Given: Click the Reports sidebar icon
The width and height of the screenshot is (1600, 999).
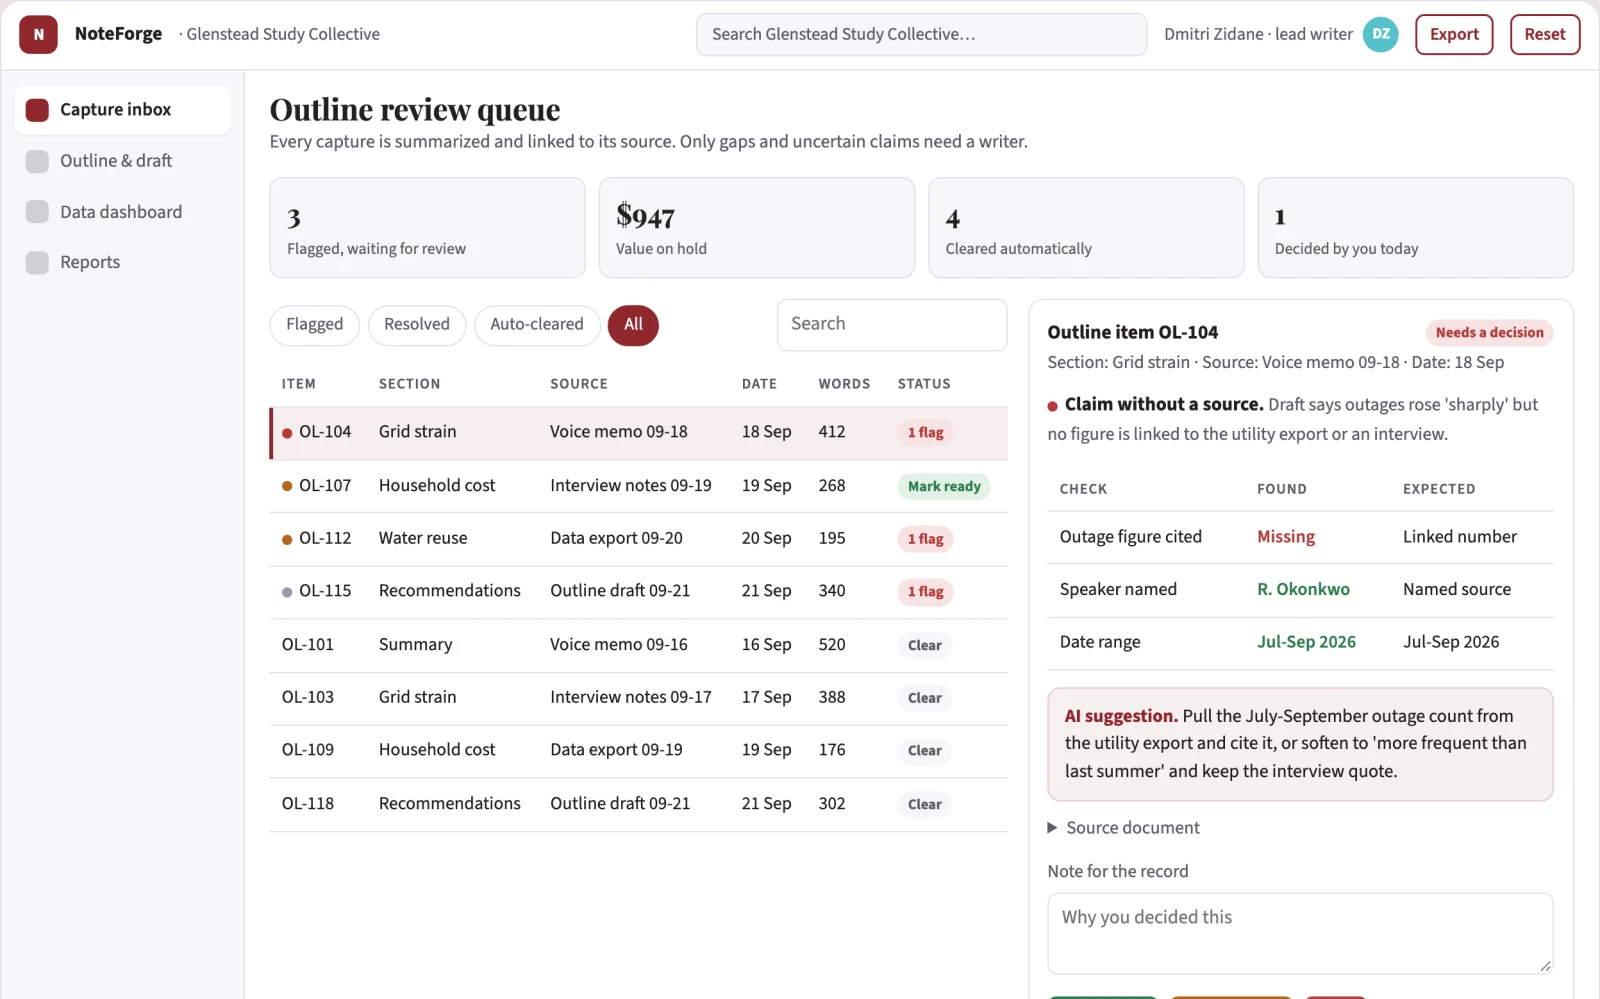Looking at the screenshot, I should point(37,262).
